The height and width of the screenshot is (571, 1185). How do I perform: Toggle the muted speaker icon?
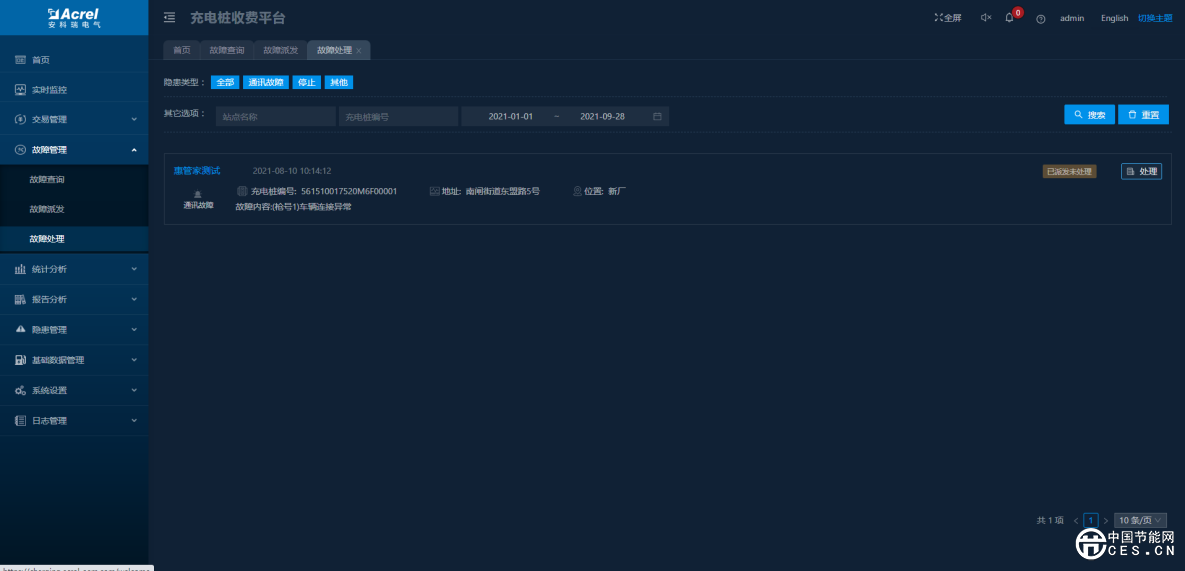point(985,17)
